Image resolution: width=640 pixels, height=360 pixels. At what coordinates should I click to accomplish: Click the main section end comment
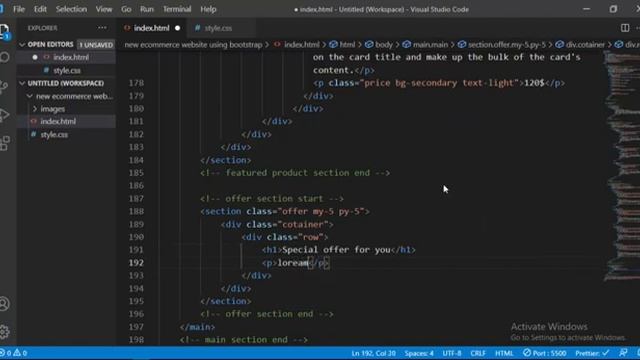tap(244, 340)
